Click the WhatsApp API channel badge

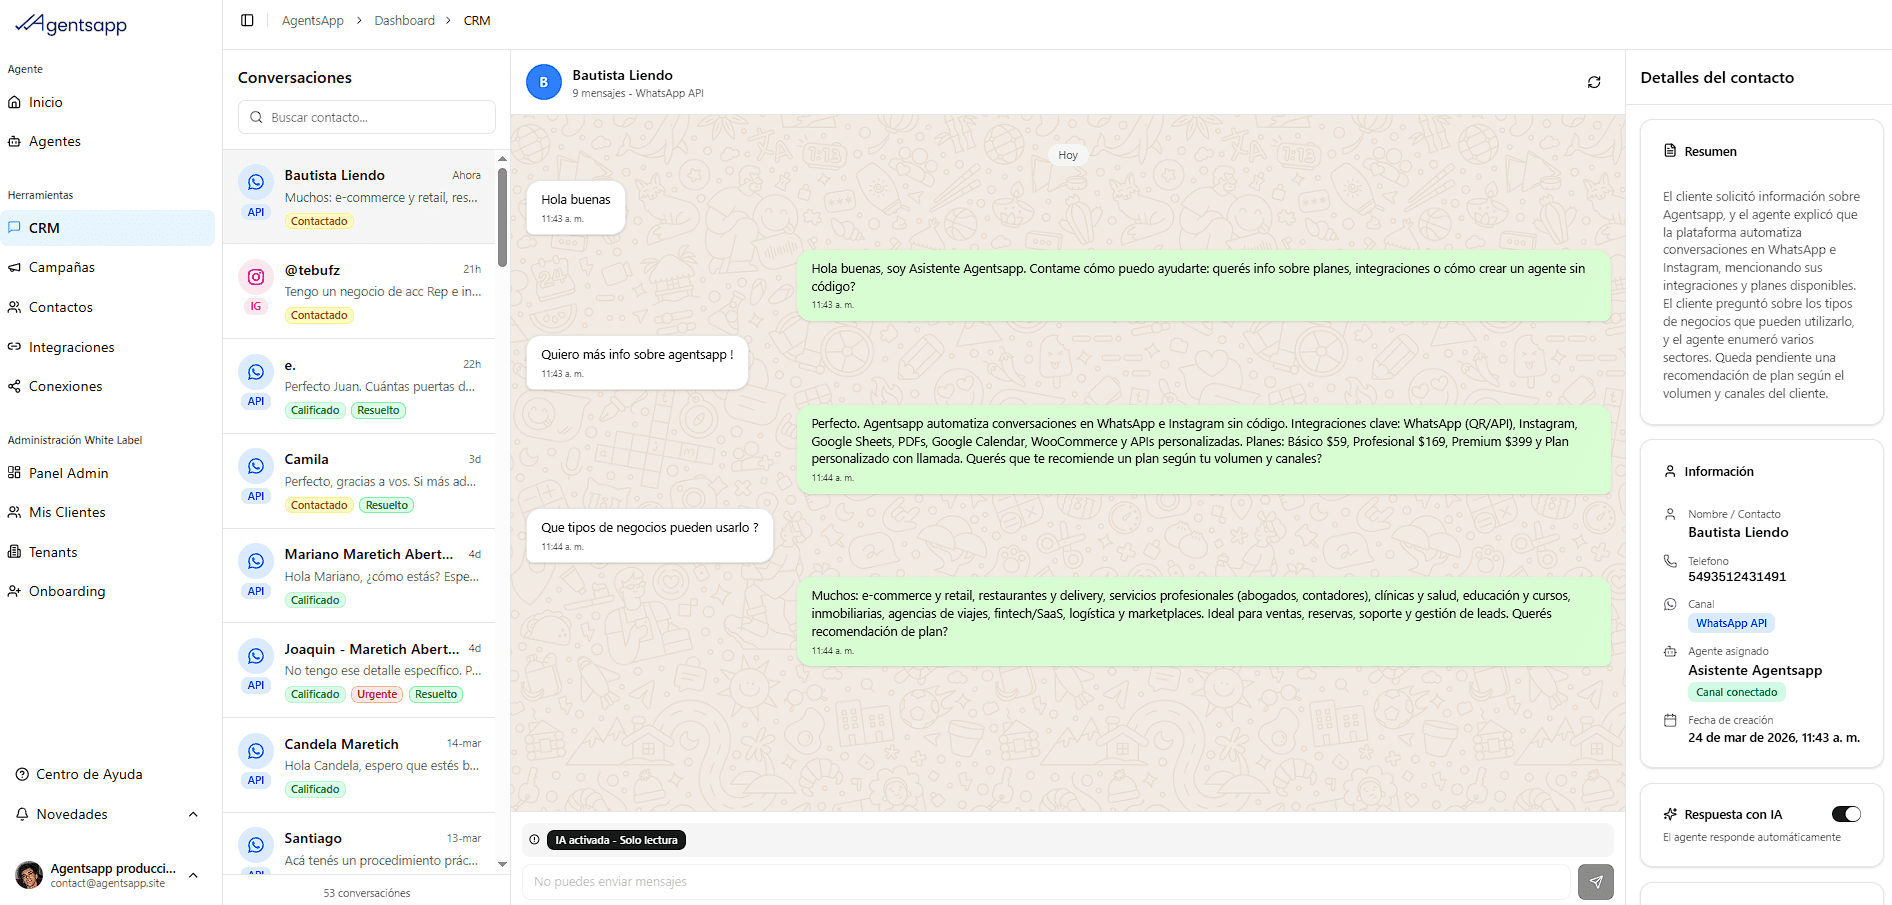(1731, 623)
